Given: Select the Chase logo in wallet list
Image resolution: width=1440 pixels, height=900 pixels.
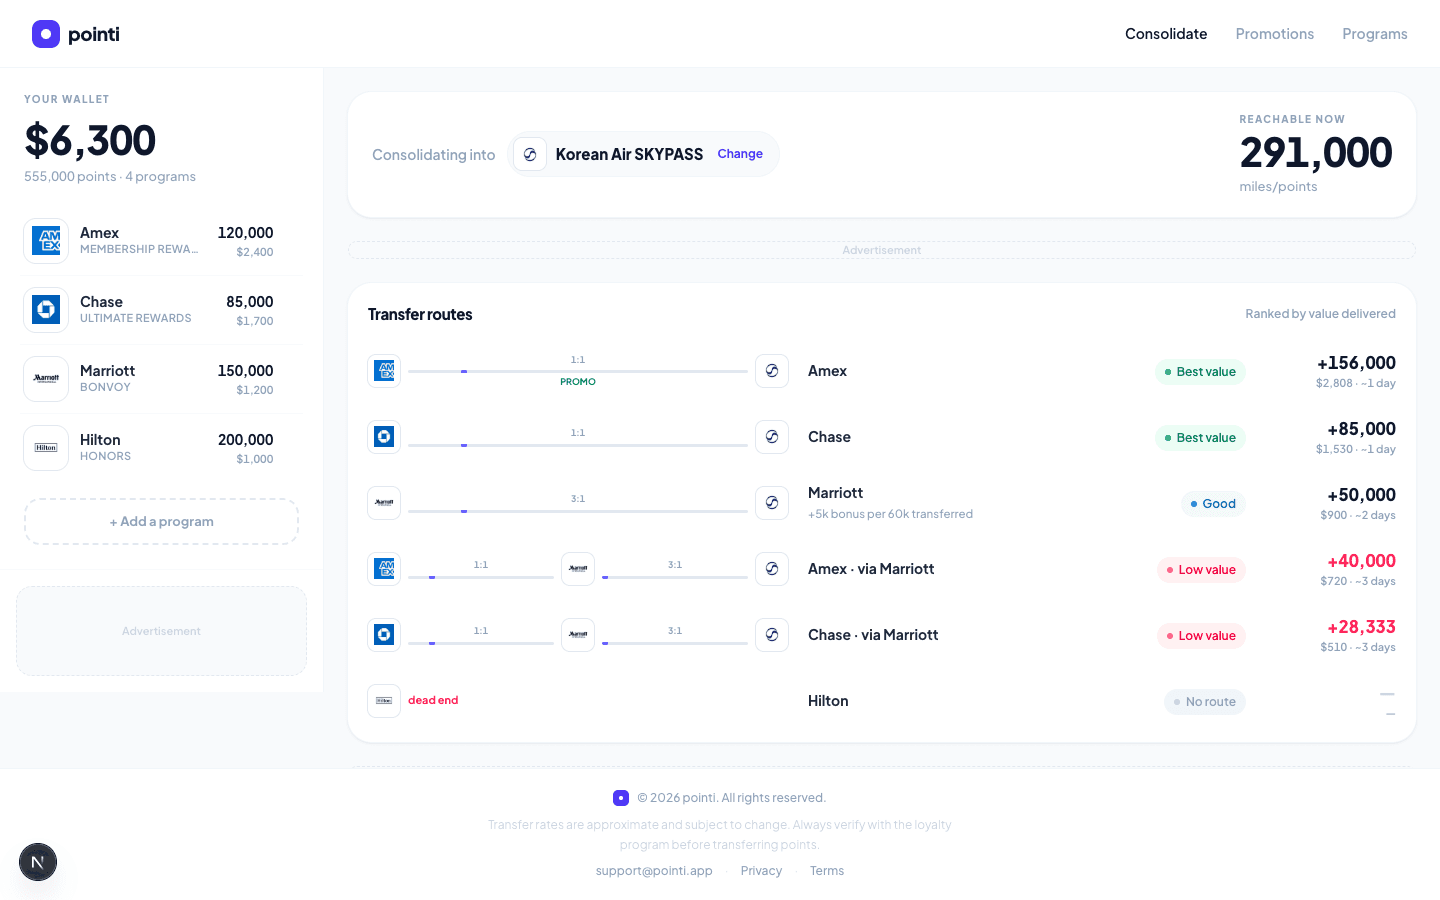Looking at the screenshot, I should click(46, 310).
